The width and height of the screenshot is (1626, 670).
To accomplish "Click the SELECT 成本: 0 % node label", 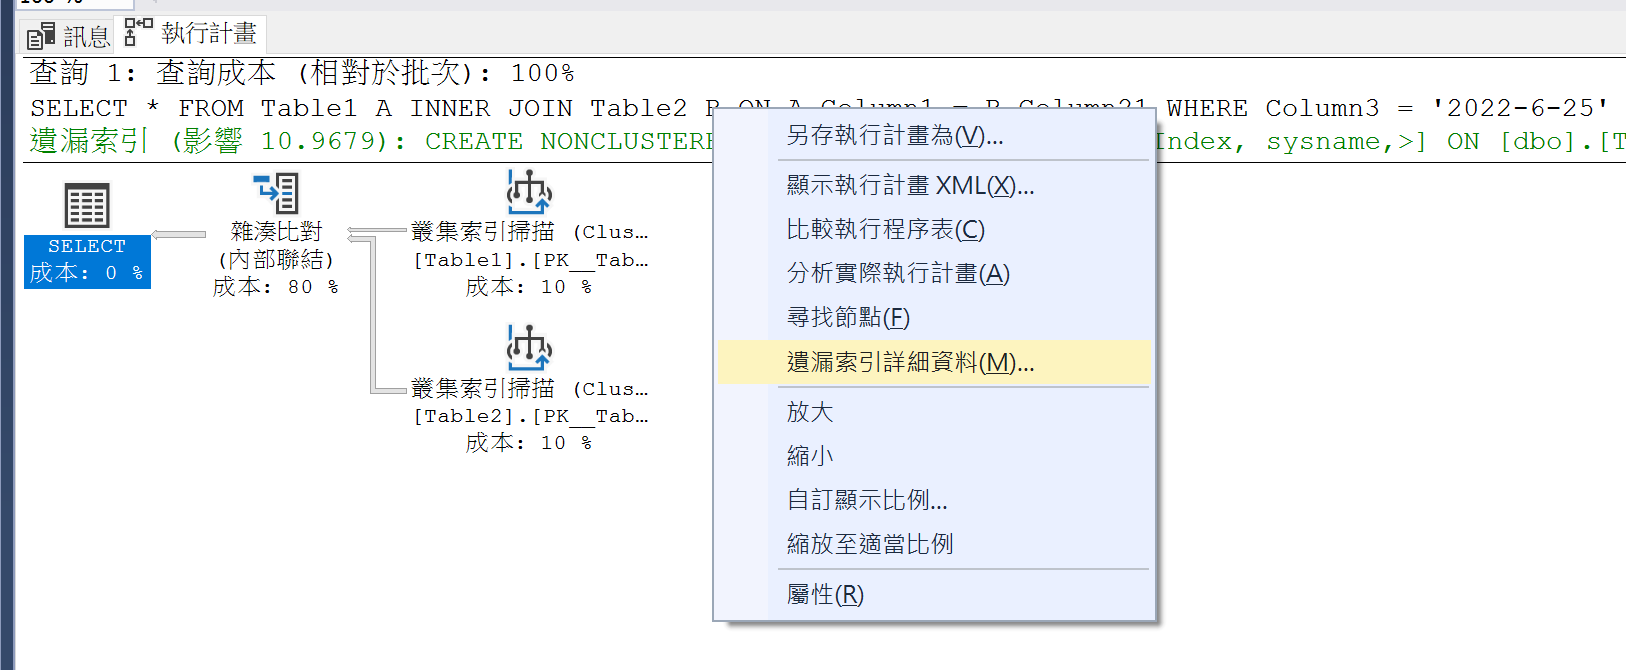I will pos(87,261).
